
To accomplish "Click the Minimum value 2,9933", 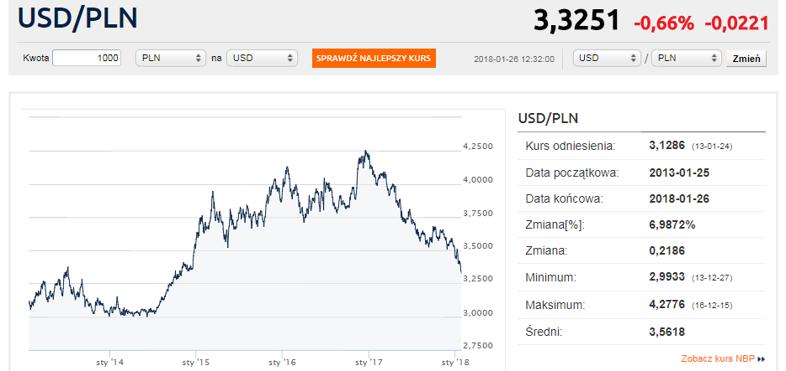I will tap(667, 277).
